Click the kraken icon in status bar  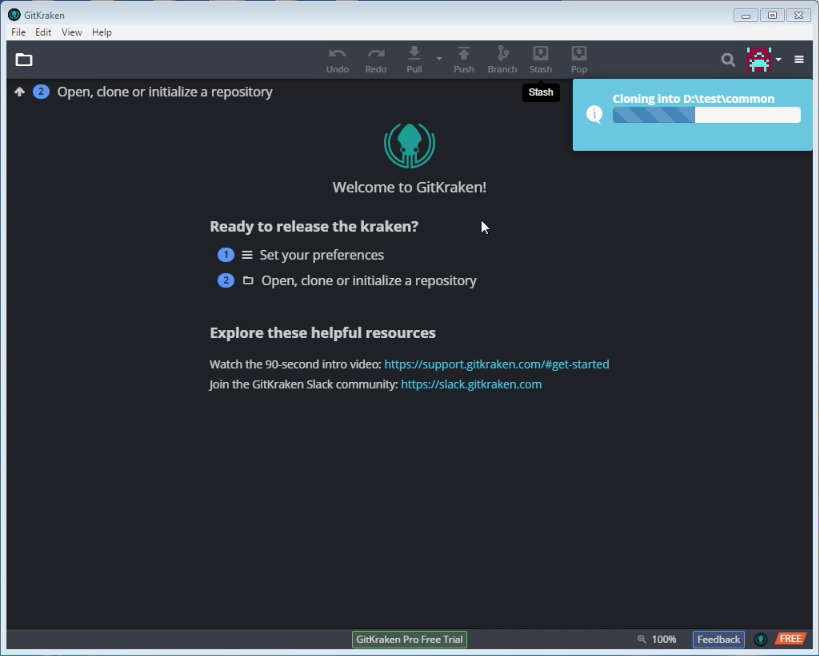pos(760,639)
